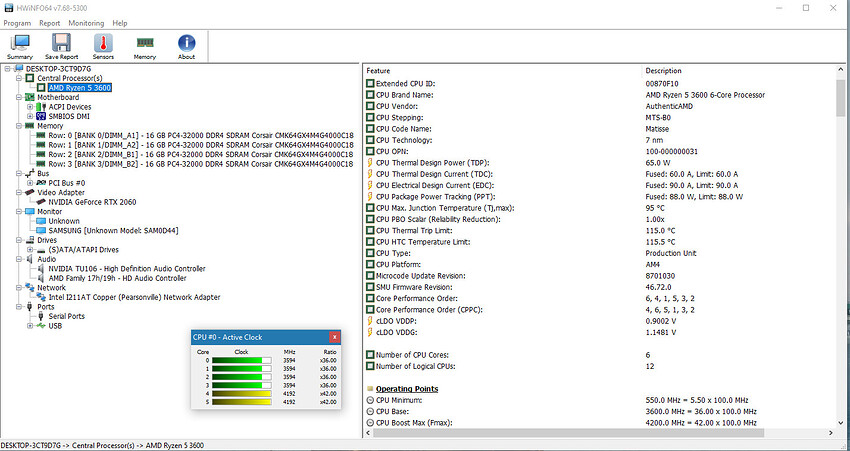Click the Central Processor(s) chip icon
Image resolution: width=850 pixels, height=451 pixels.
pyautogui.click(x=30, y=79)
